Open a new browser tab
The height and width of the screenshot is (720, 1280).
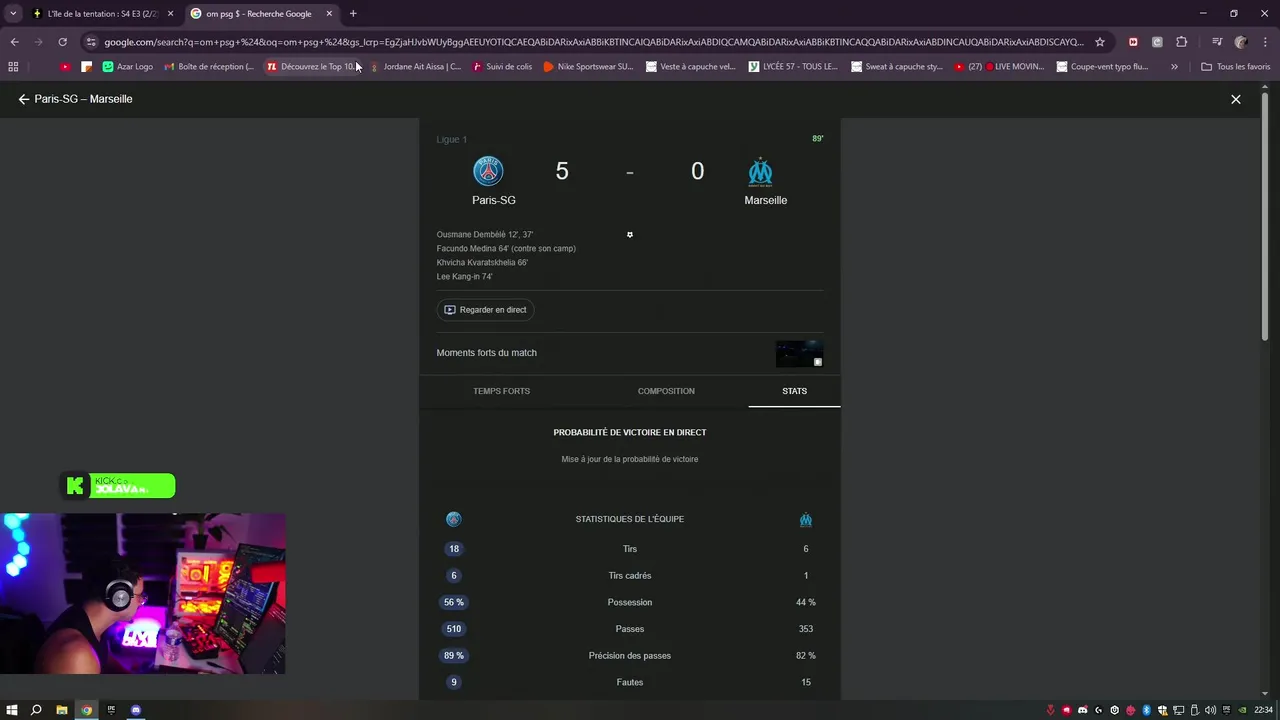click(353, 14)
